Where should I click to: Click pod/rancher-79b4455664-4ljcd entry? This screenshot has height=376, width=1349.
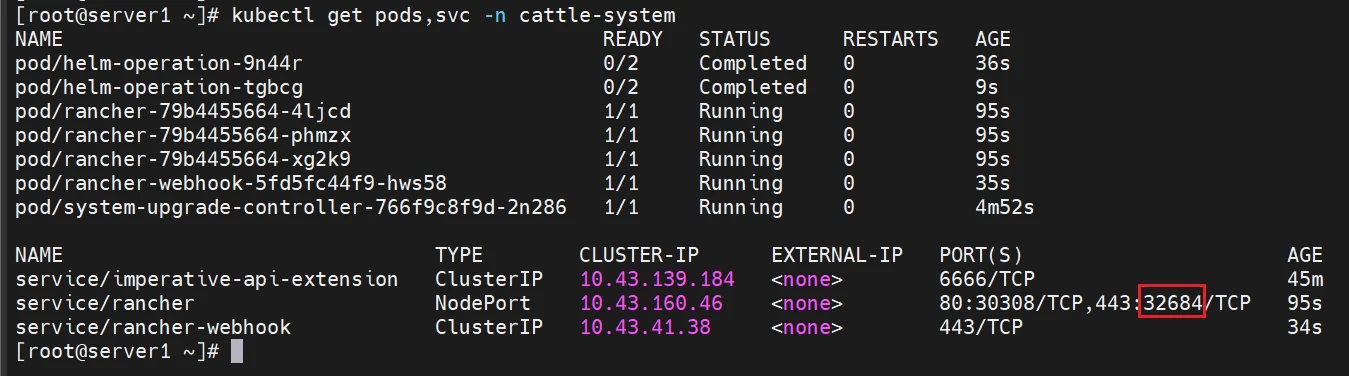pyautogui.click(x=183, y=111)
